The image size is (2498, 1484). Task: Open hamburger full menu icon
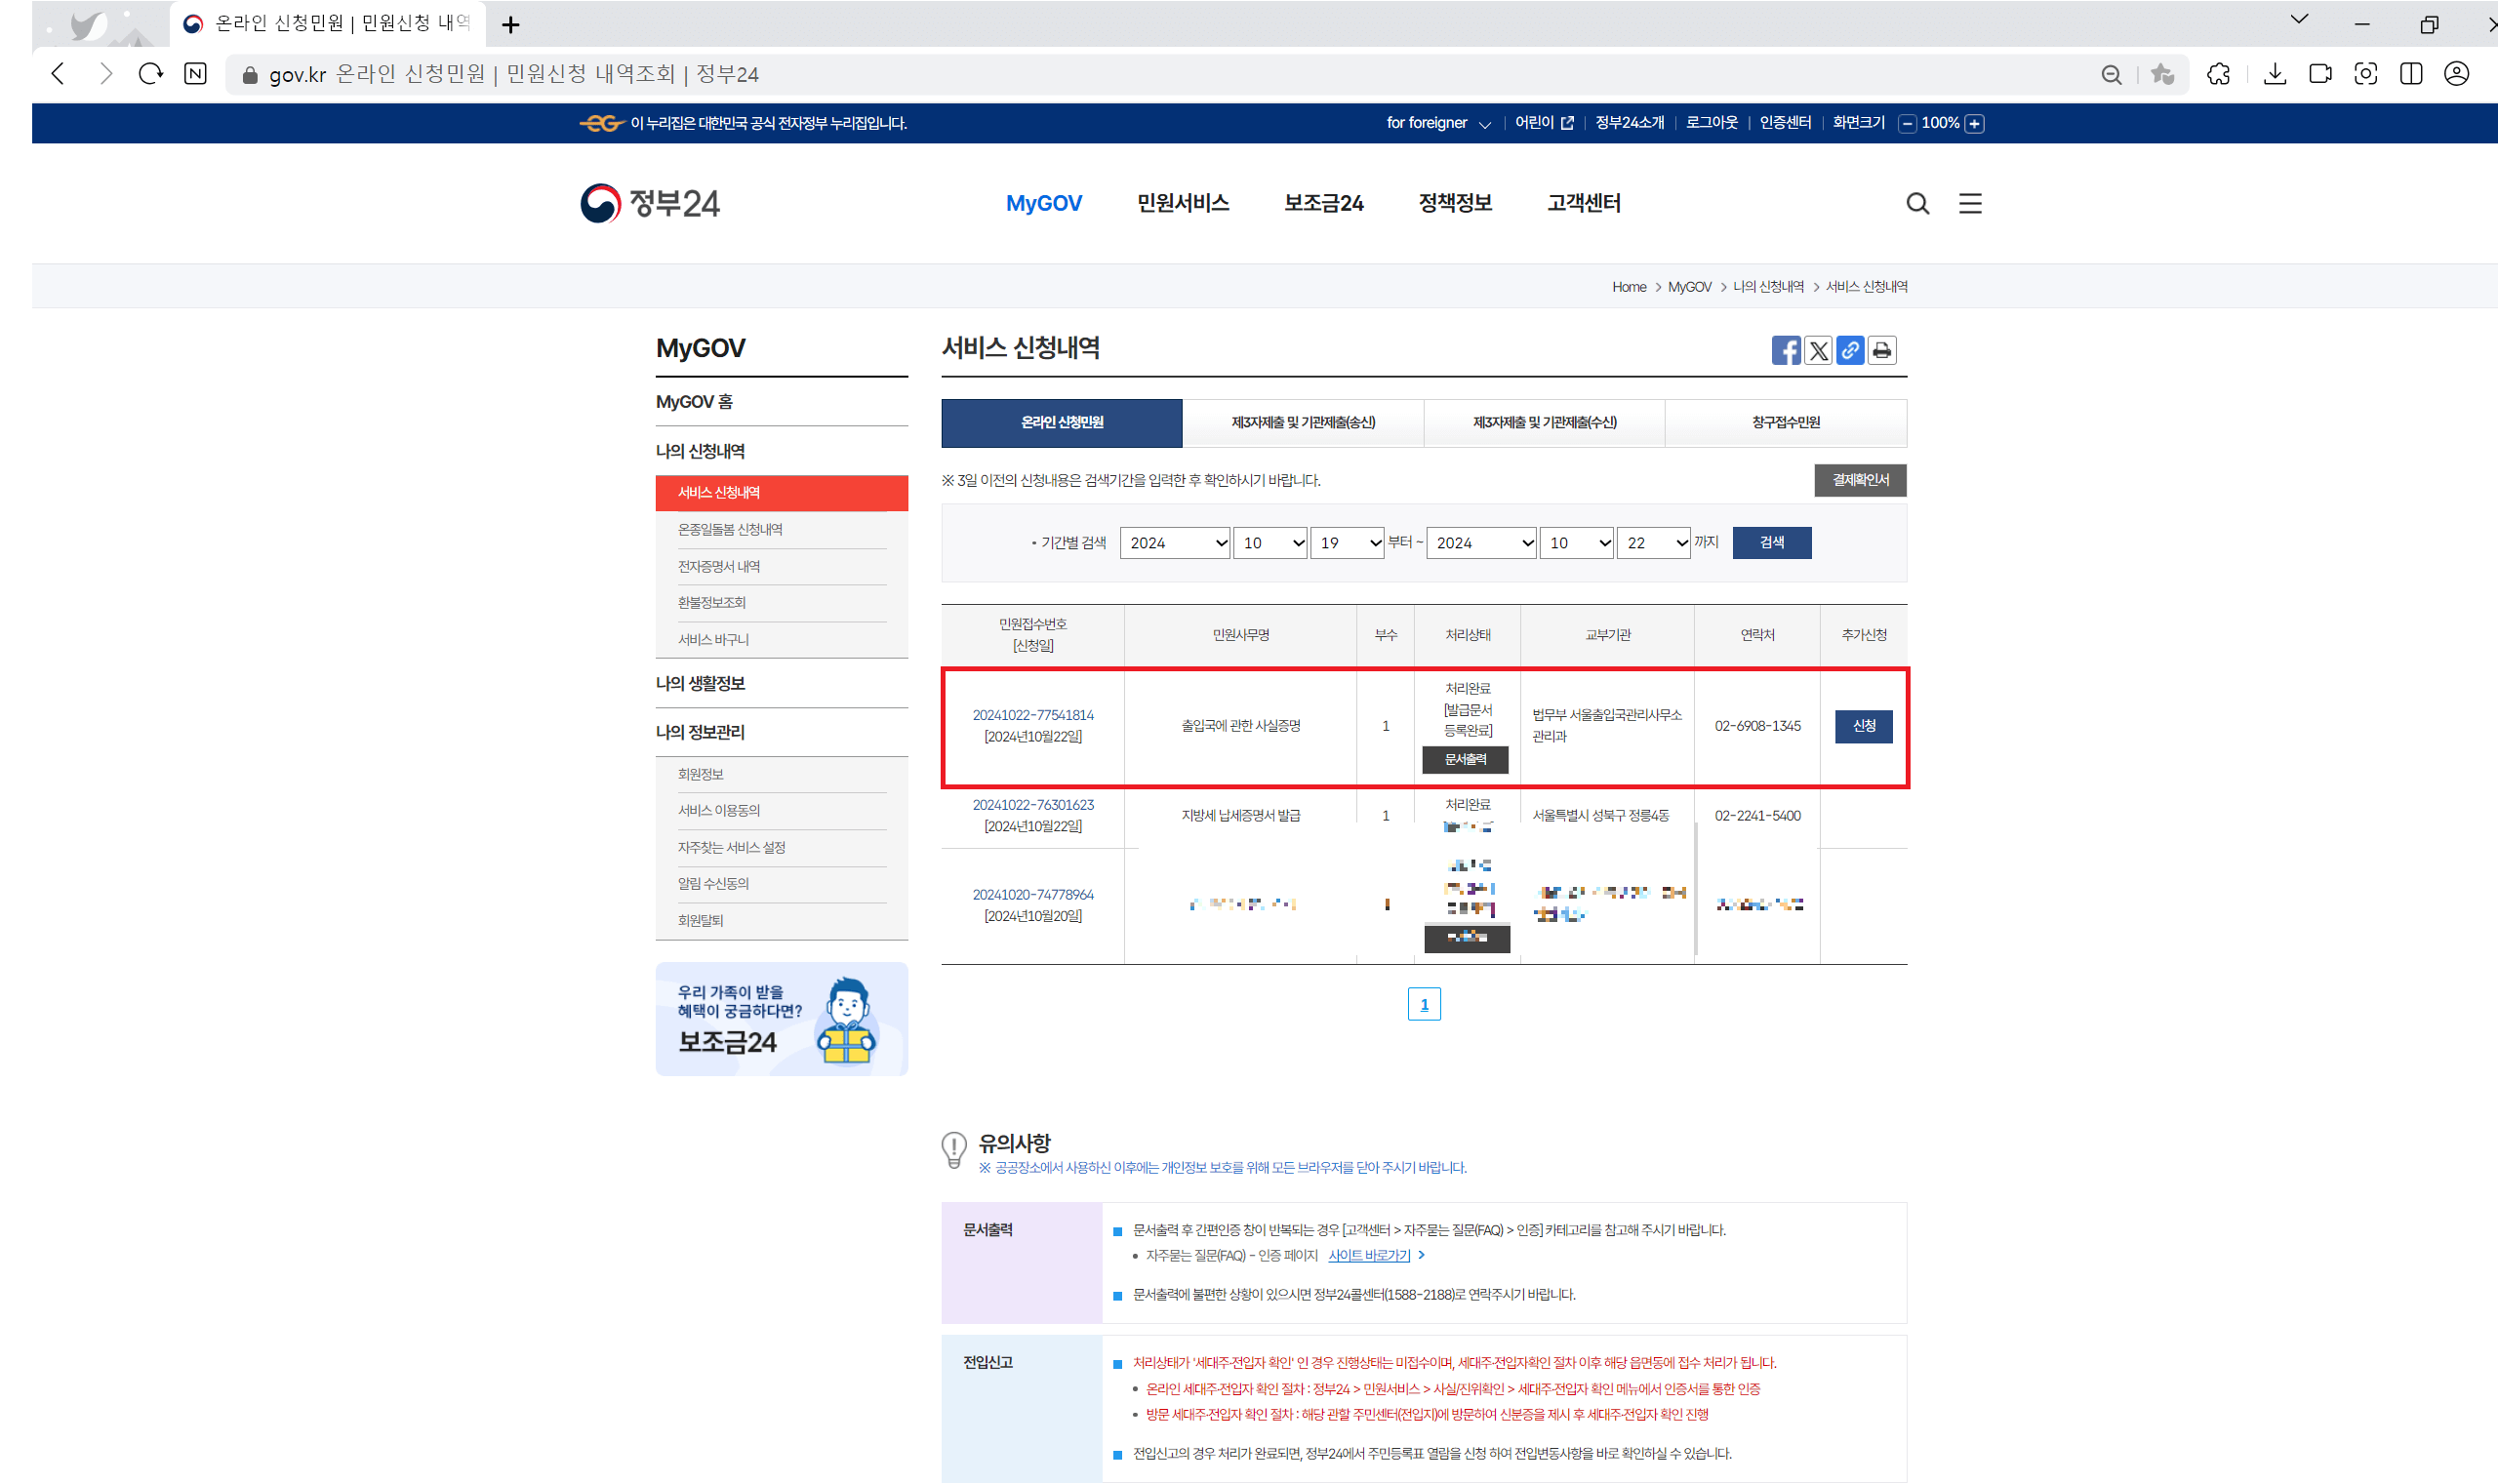point(1969,204)
